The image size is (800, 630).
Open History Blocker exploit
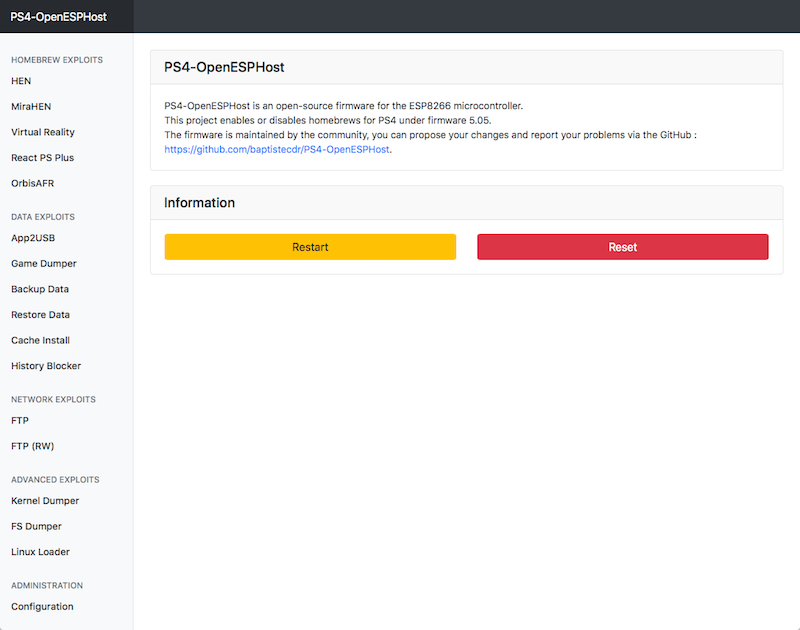click(46, 366)
